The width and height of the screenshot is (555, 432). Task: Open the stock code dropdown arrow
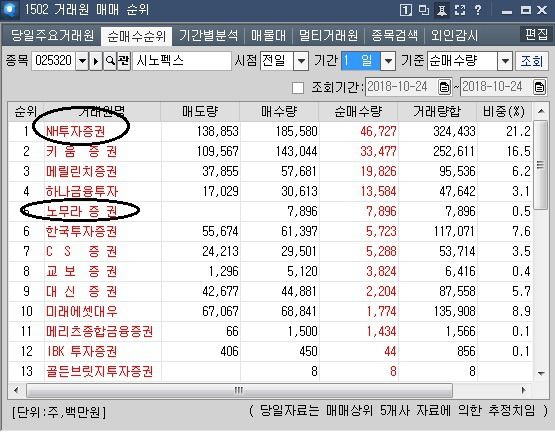[x=82, y=61]
